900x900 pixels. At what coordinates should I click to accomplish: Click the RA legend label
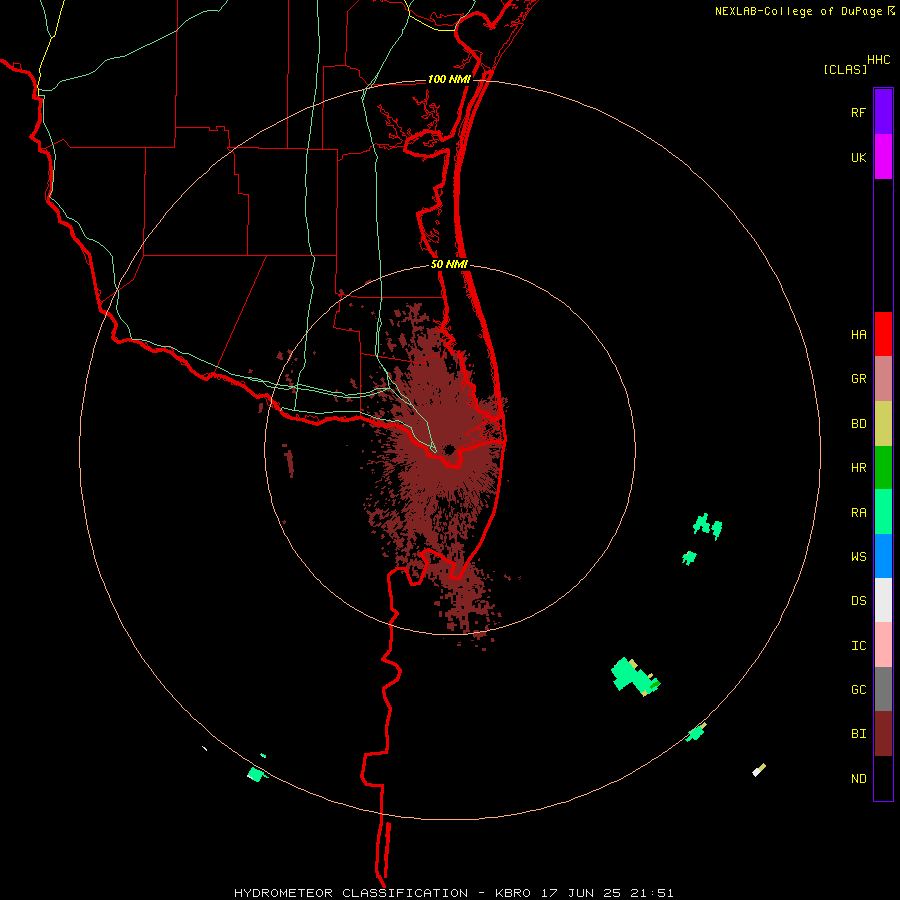pos(859,513)
